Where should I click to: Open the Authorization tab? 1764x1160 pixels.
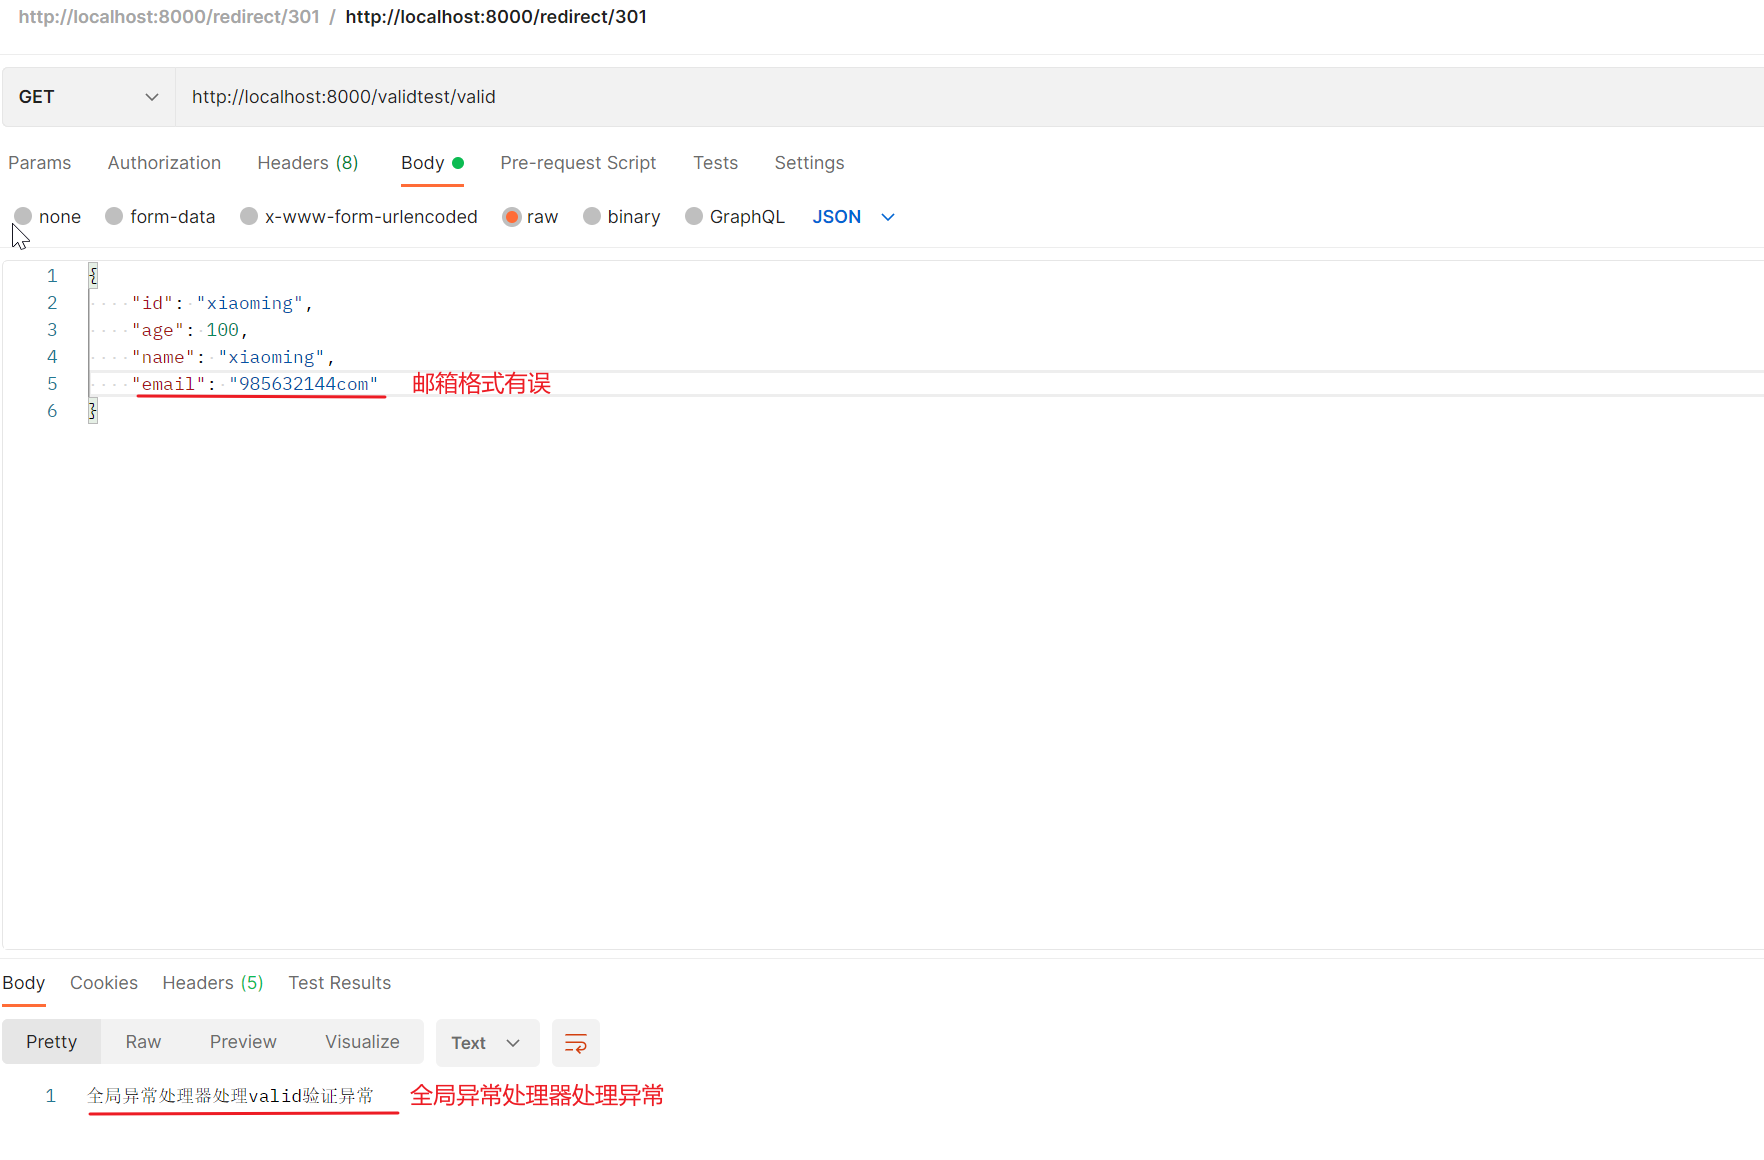[x=164, y=163]
